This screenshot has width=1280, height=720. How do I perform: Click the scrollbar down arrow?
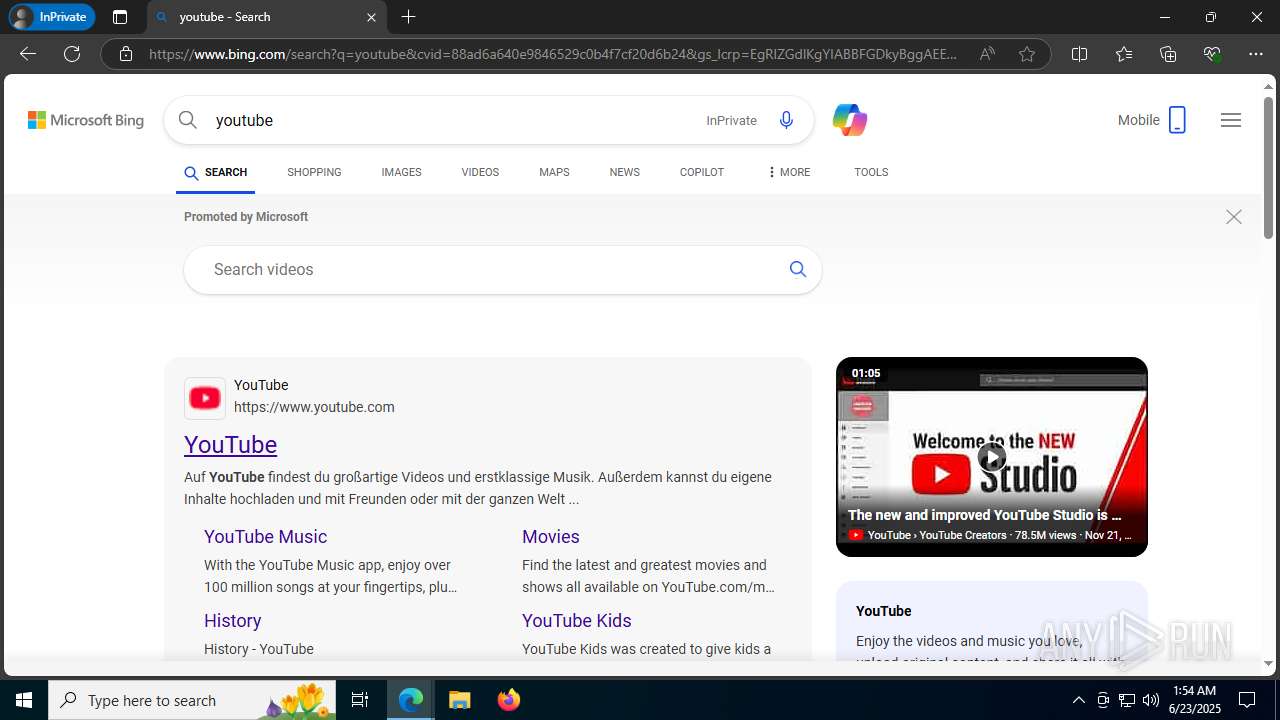pyautogui.click(x=1268, y=664)
